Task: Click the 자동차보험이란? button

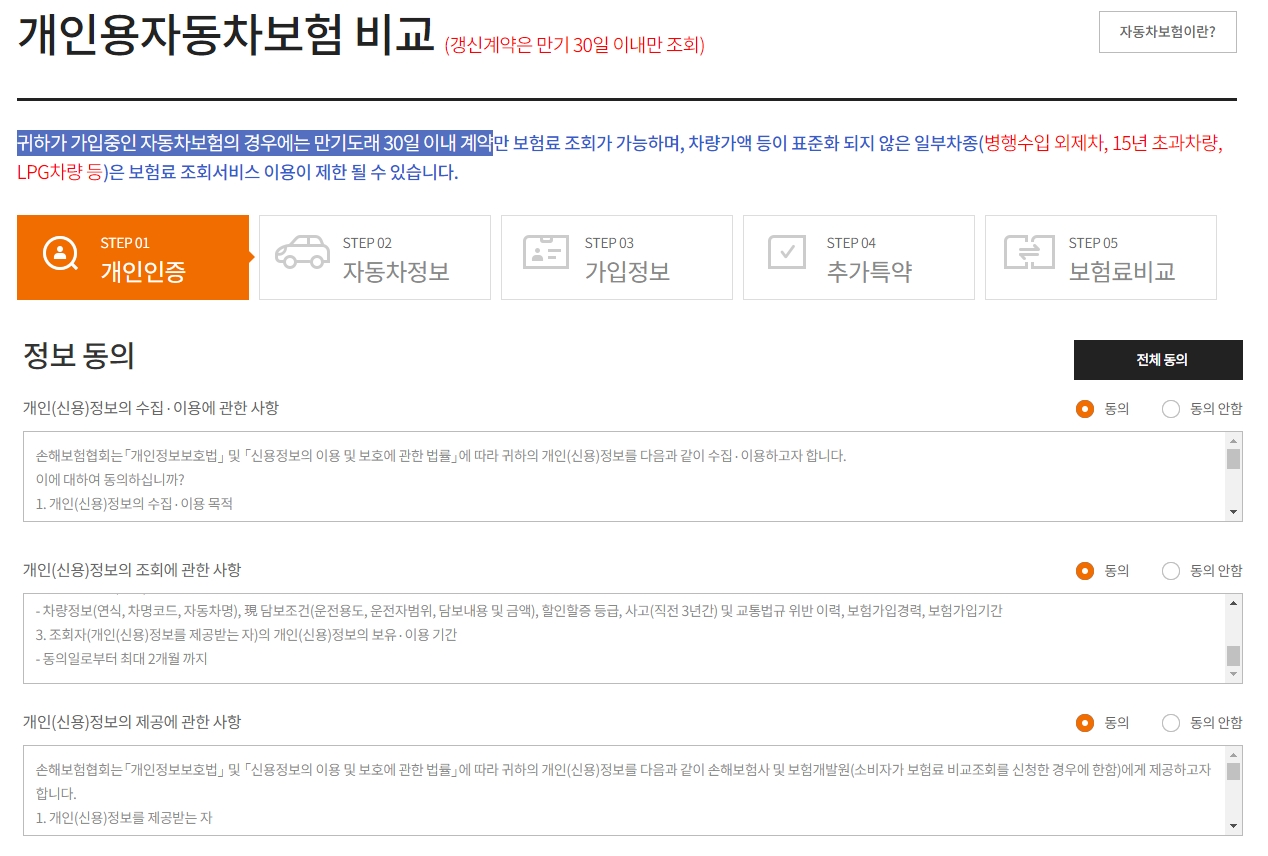Action: (1167, 32)
